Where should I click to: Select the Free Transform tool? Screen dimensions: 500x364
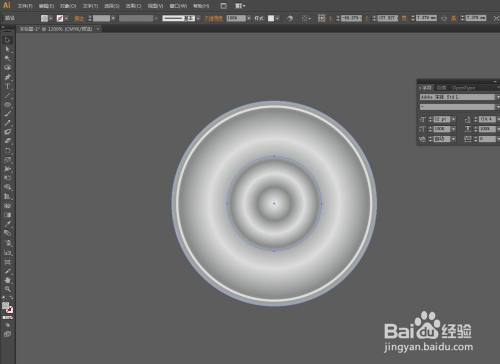(x=7, y=178)
